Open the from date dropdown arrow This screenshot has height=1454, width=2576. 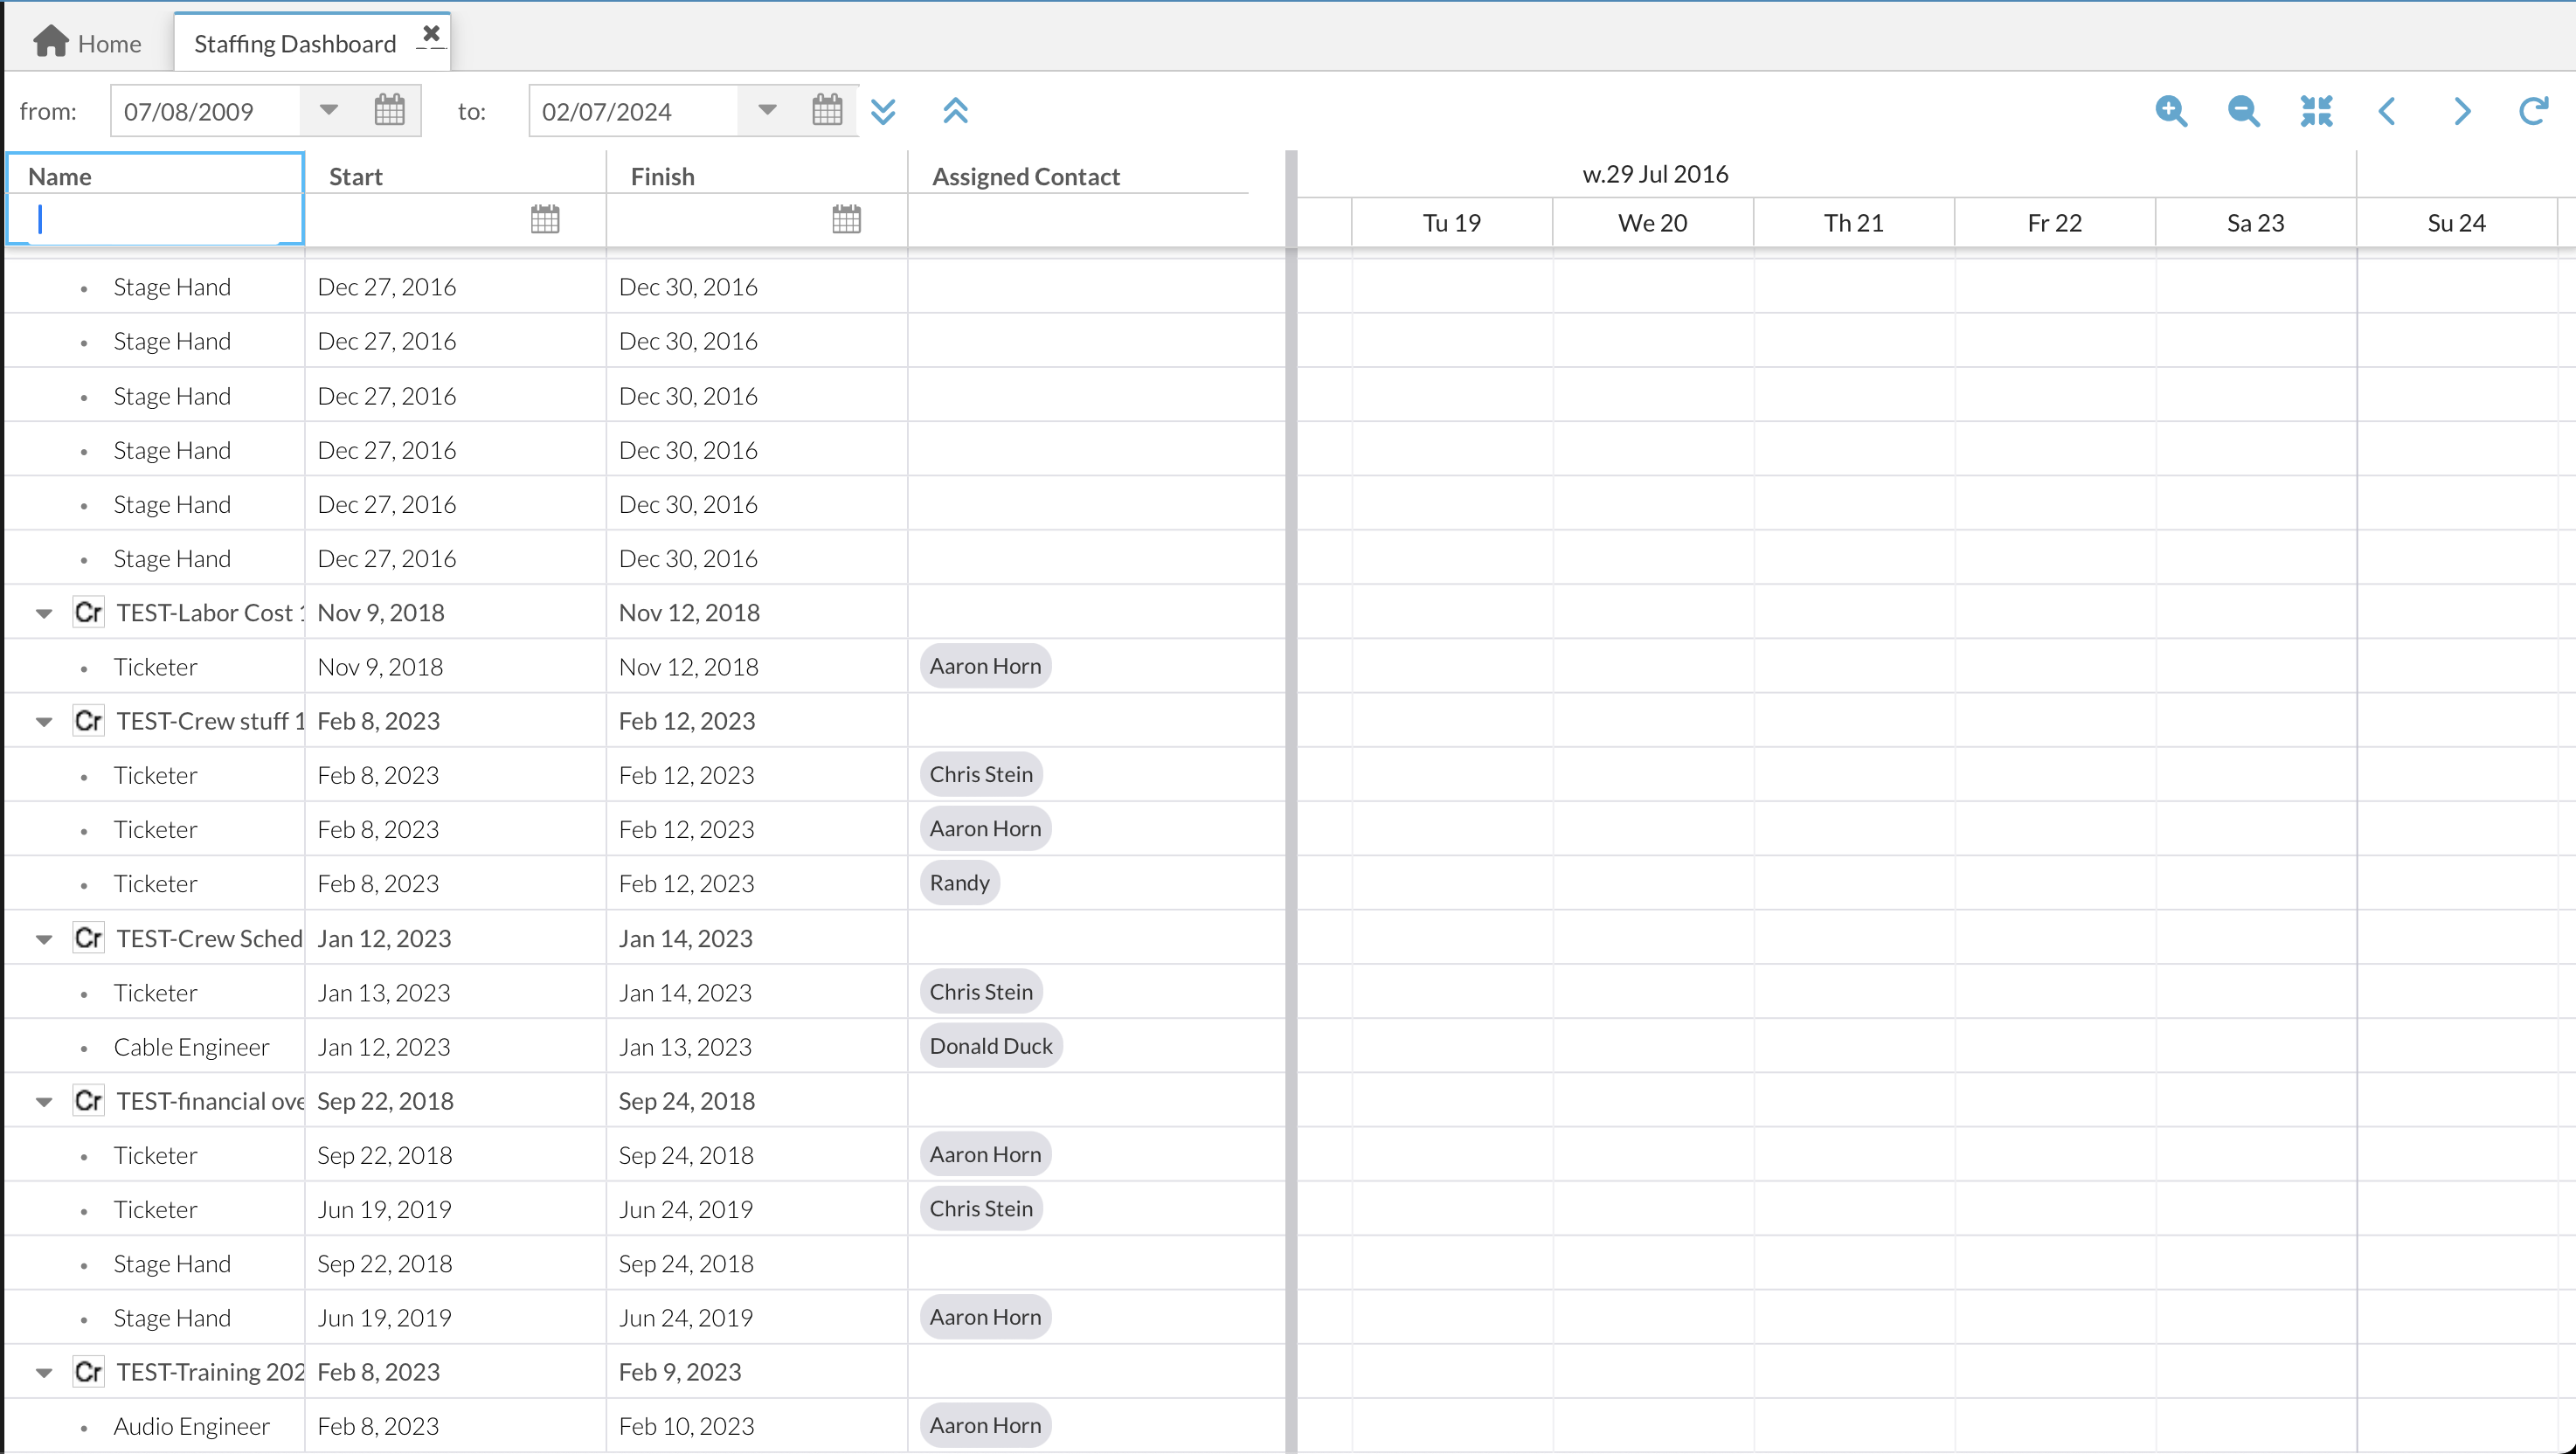pos(329,110)
